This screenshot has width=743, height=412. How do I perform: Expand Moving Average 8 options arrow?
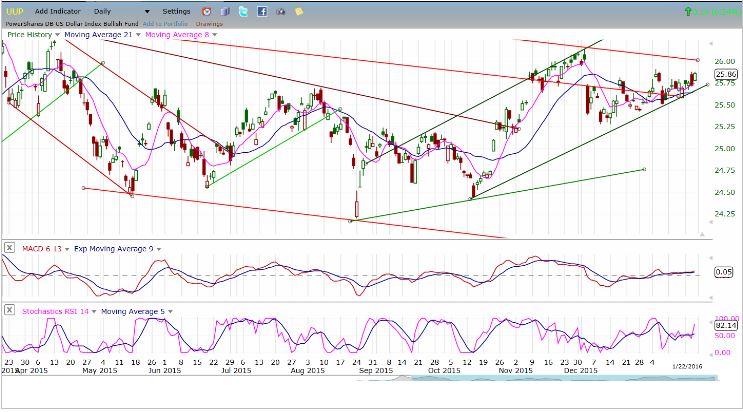215,35
